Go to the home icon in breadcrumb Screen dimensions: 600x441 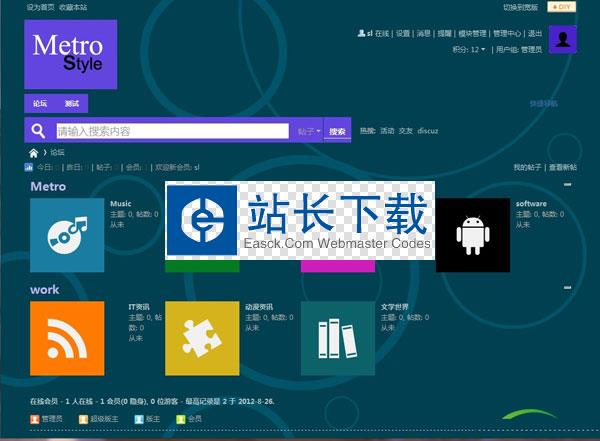coord(33,153)
